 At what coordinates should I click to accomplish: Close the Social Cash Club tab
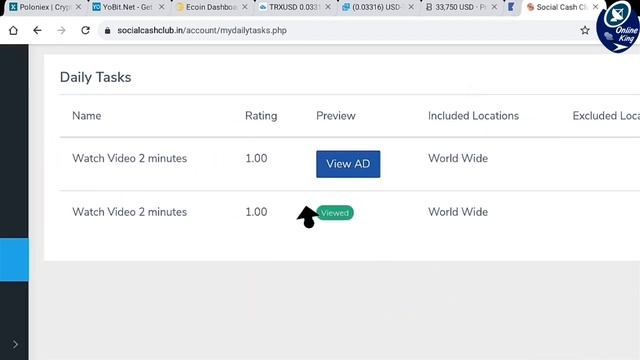[x=596, y=7]
